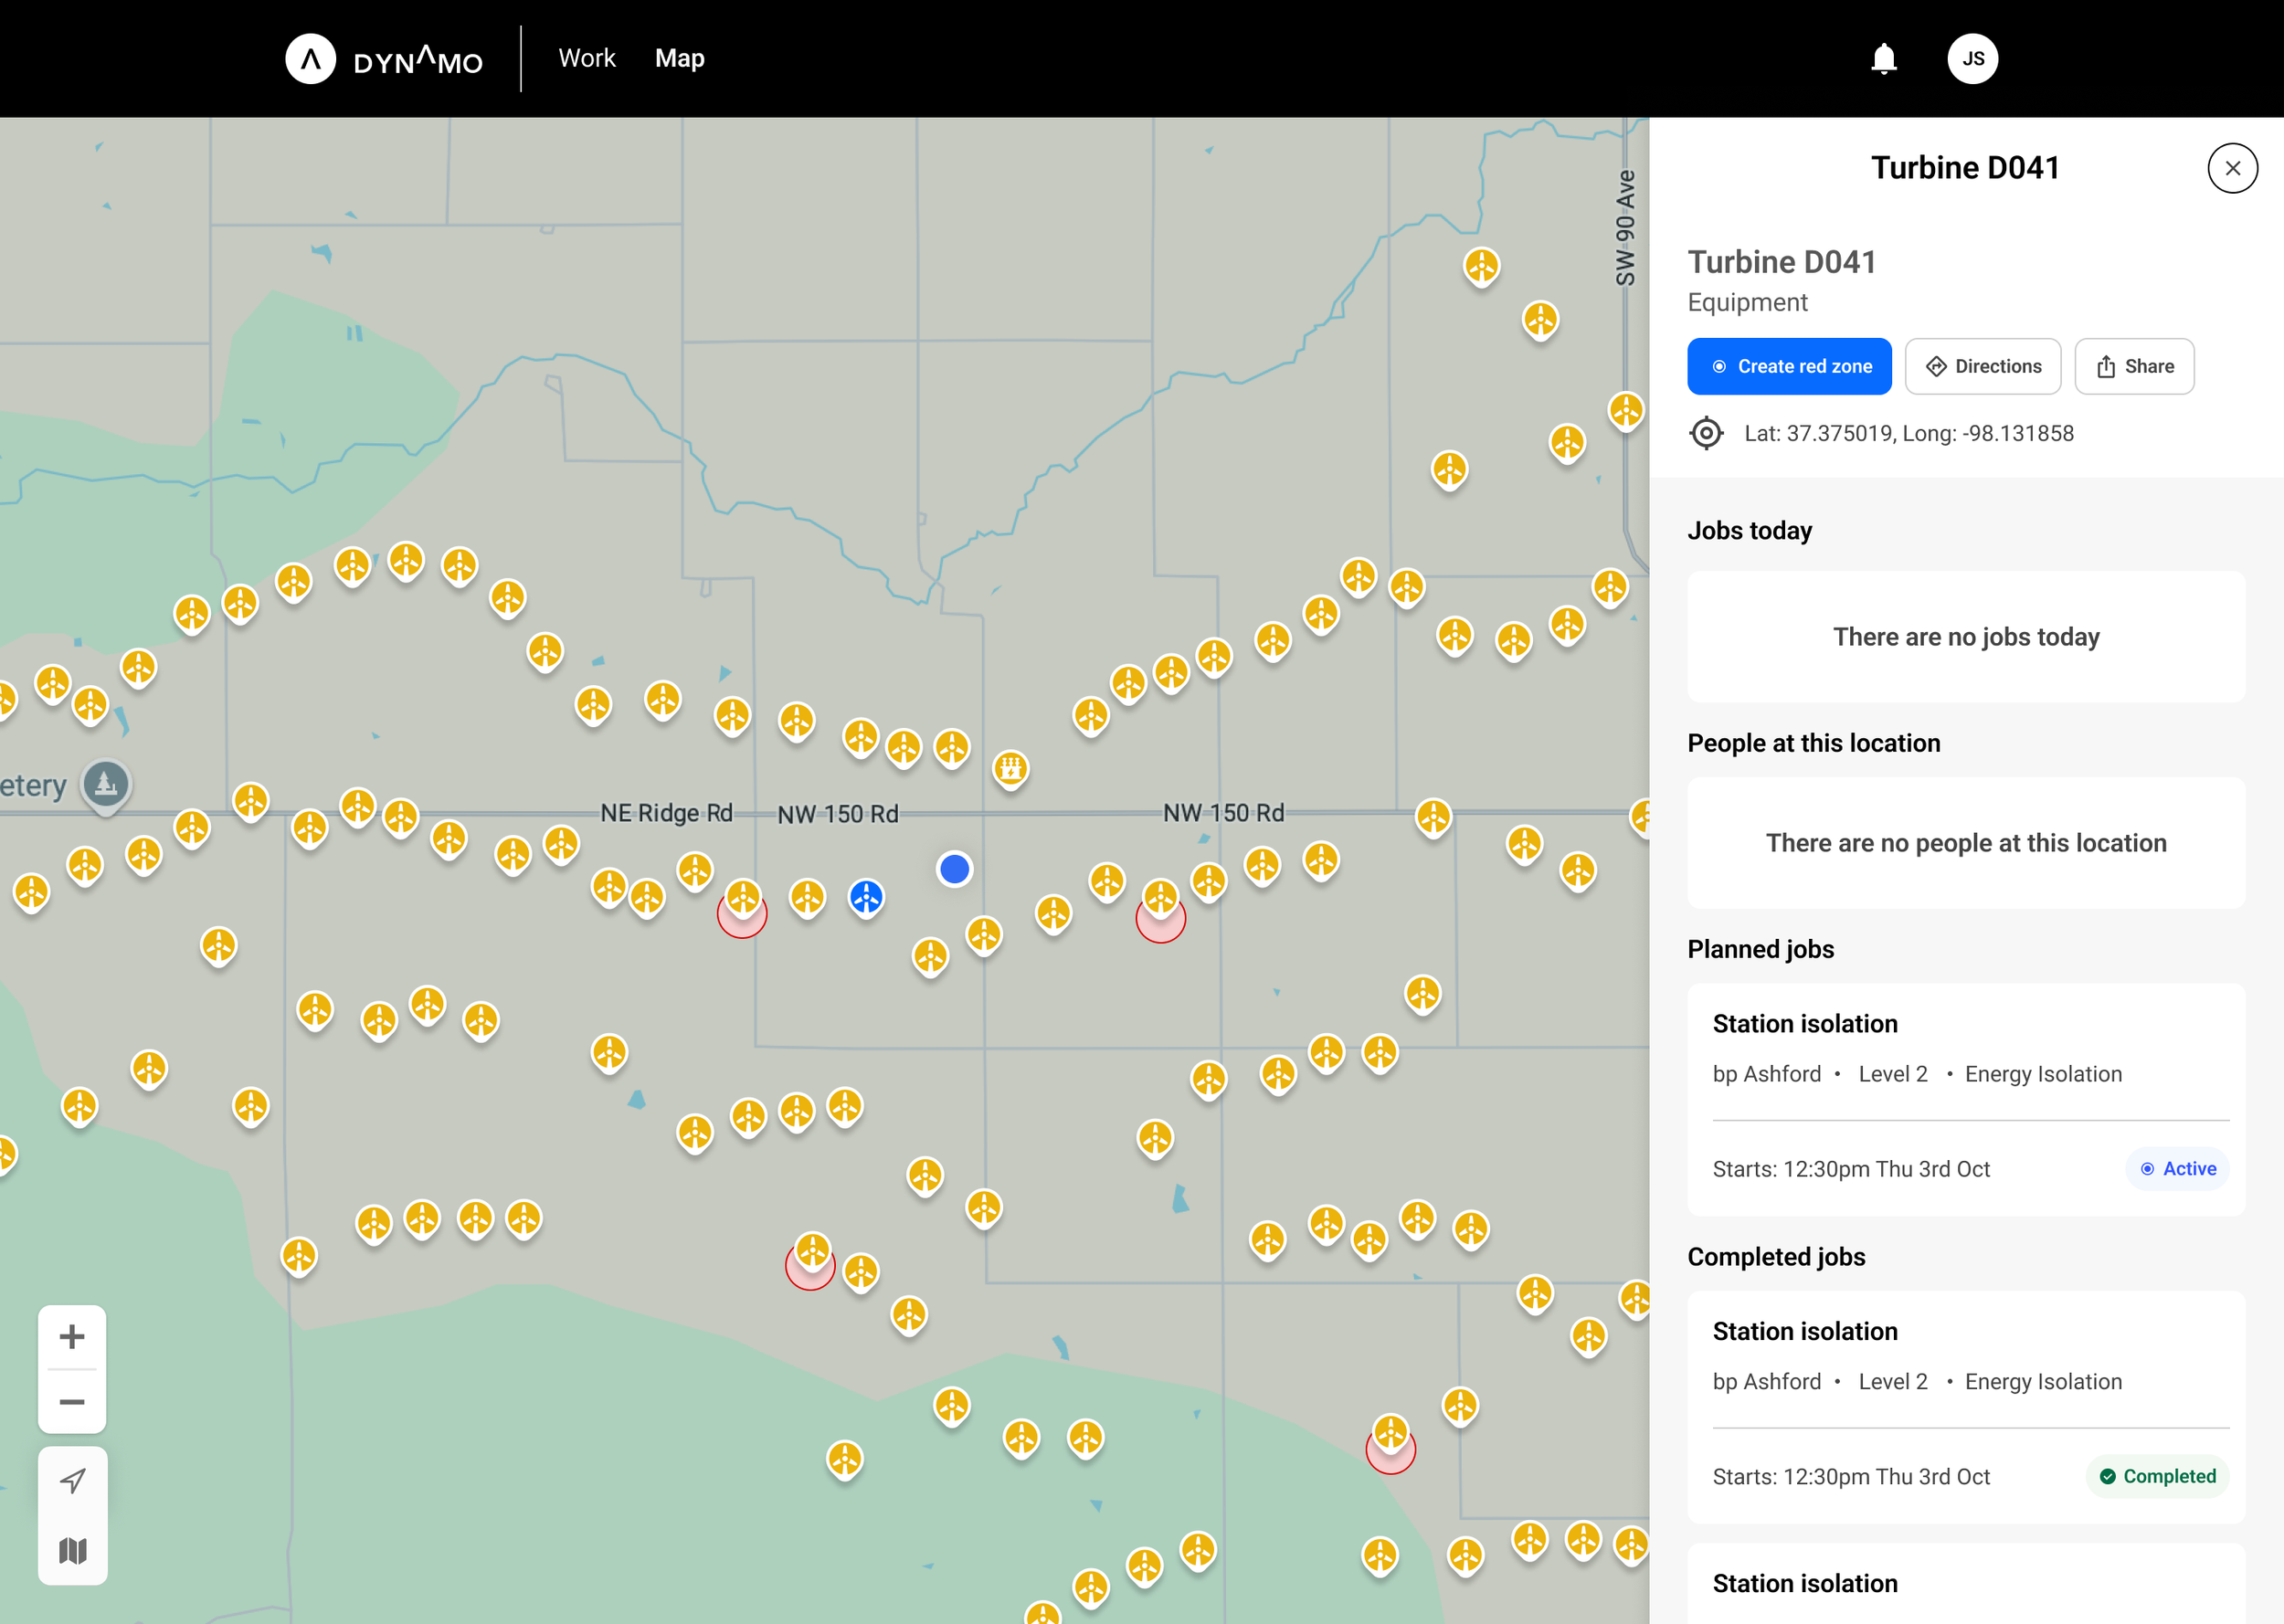The width and height of the screenshot is (2284, 1624).
Task: Switch to the Work tab
Action: [587, 57]
